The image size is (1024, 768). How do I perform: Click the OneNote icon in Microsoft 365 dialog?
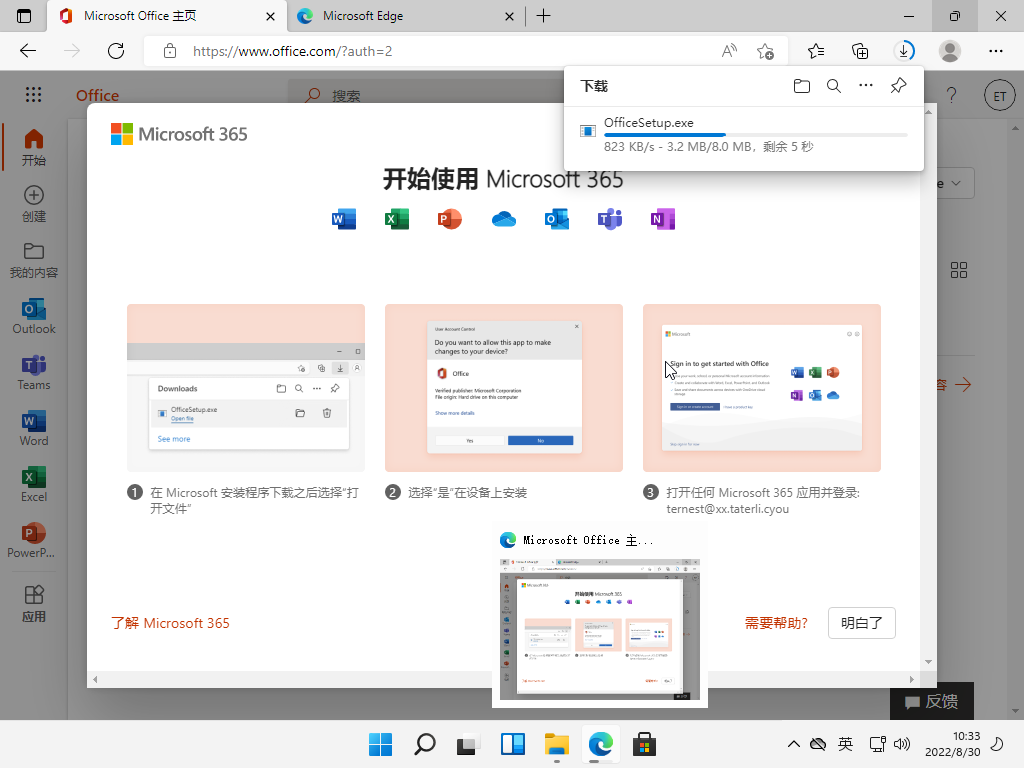(663, 219)
